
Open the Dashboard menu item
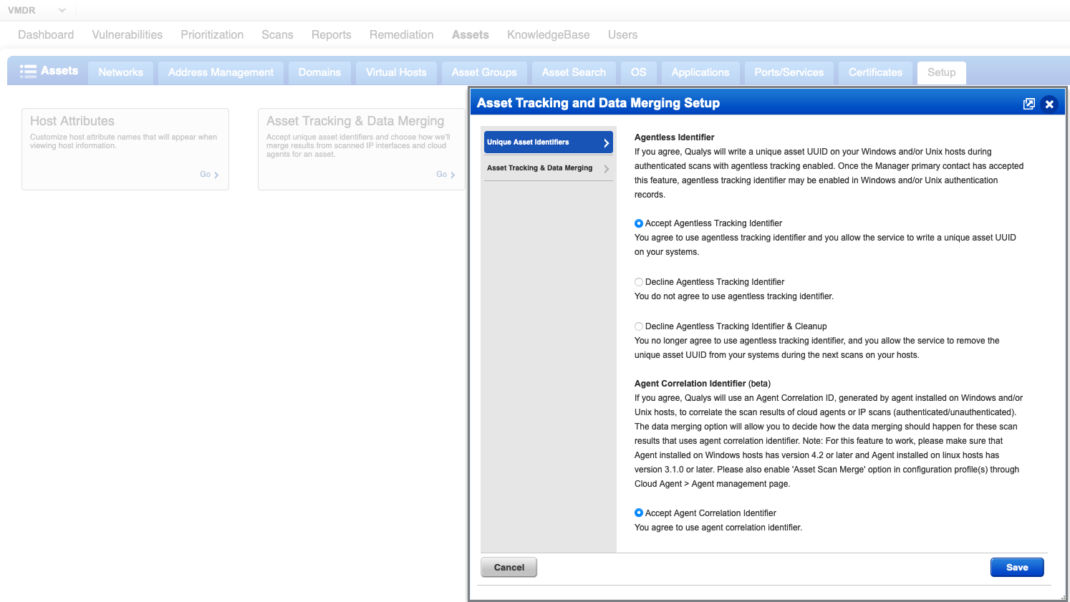click(47, 33)
